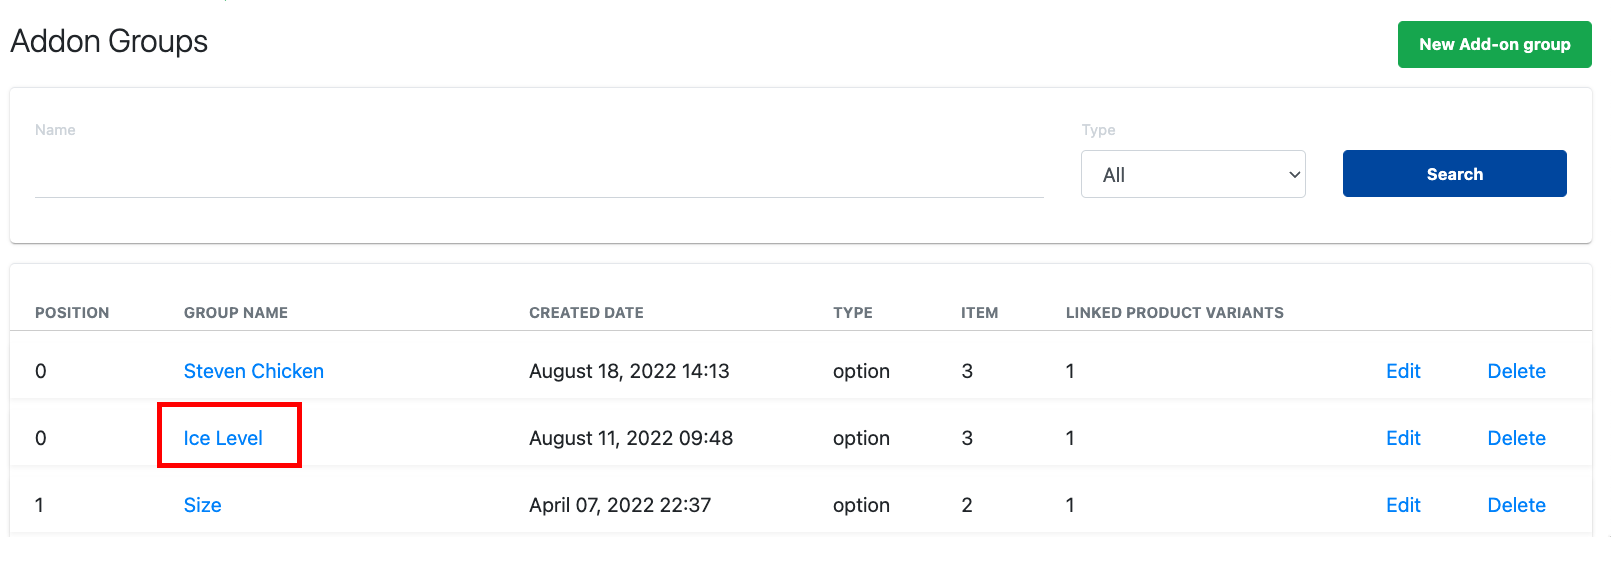Click the ITEM column header
Screen dimensions: 1611x568
(x=980, y=313)
